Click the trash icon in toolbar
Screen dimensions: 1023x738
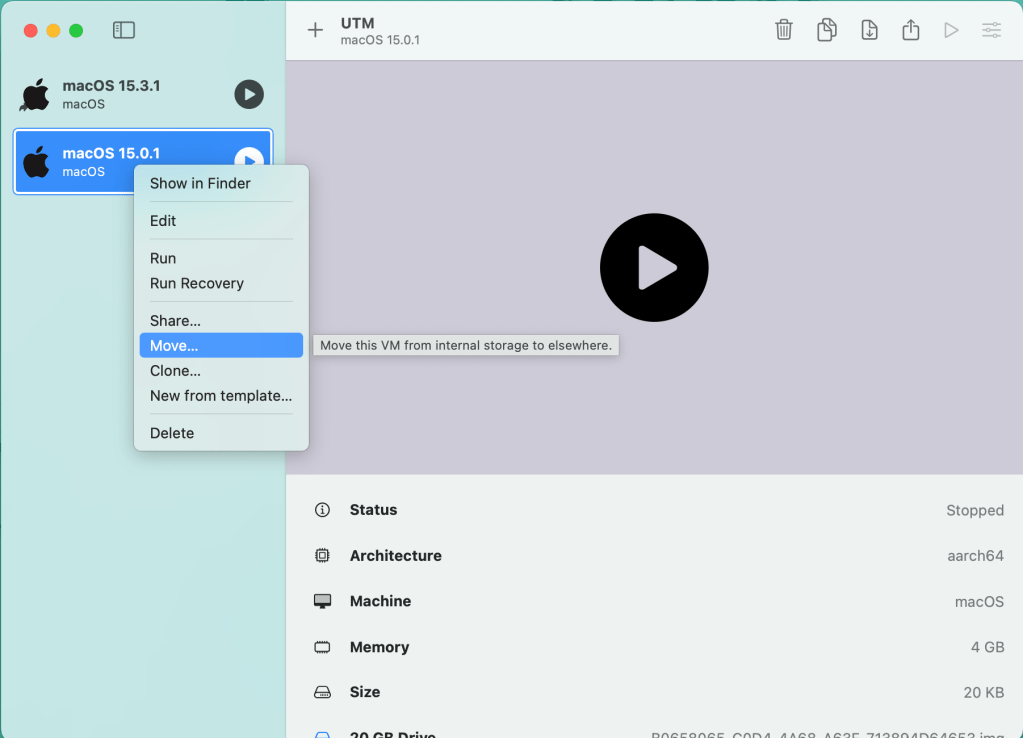[x=784, y=30]
